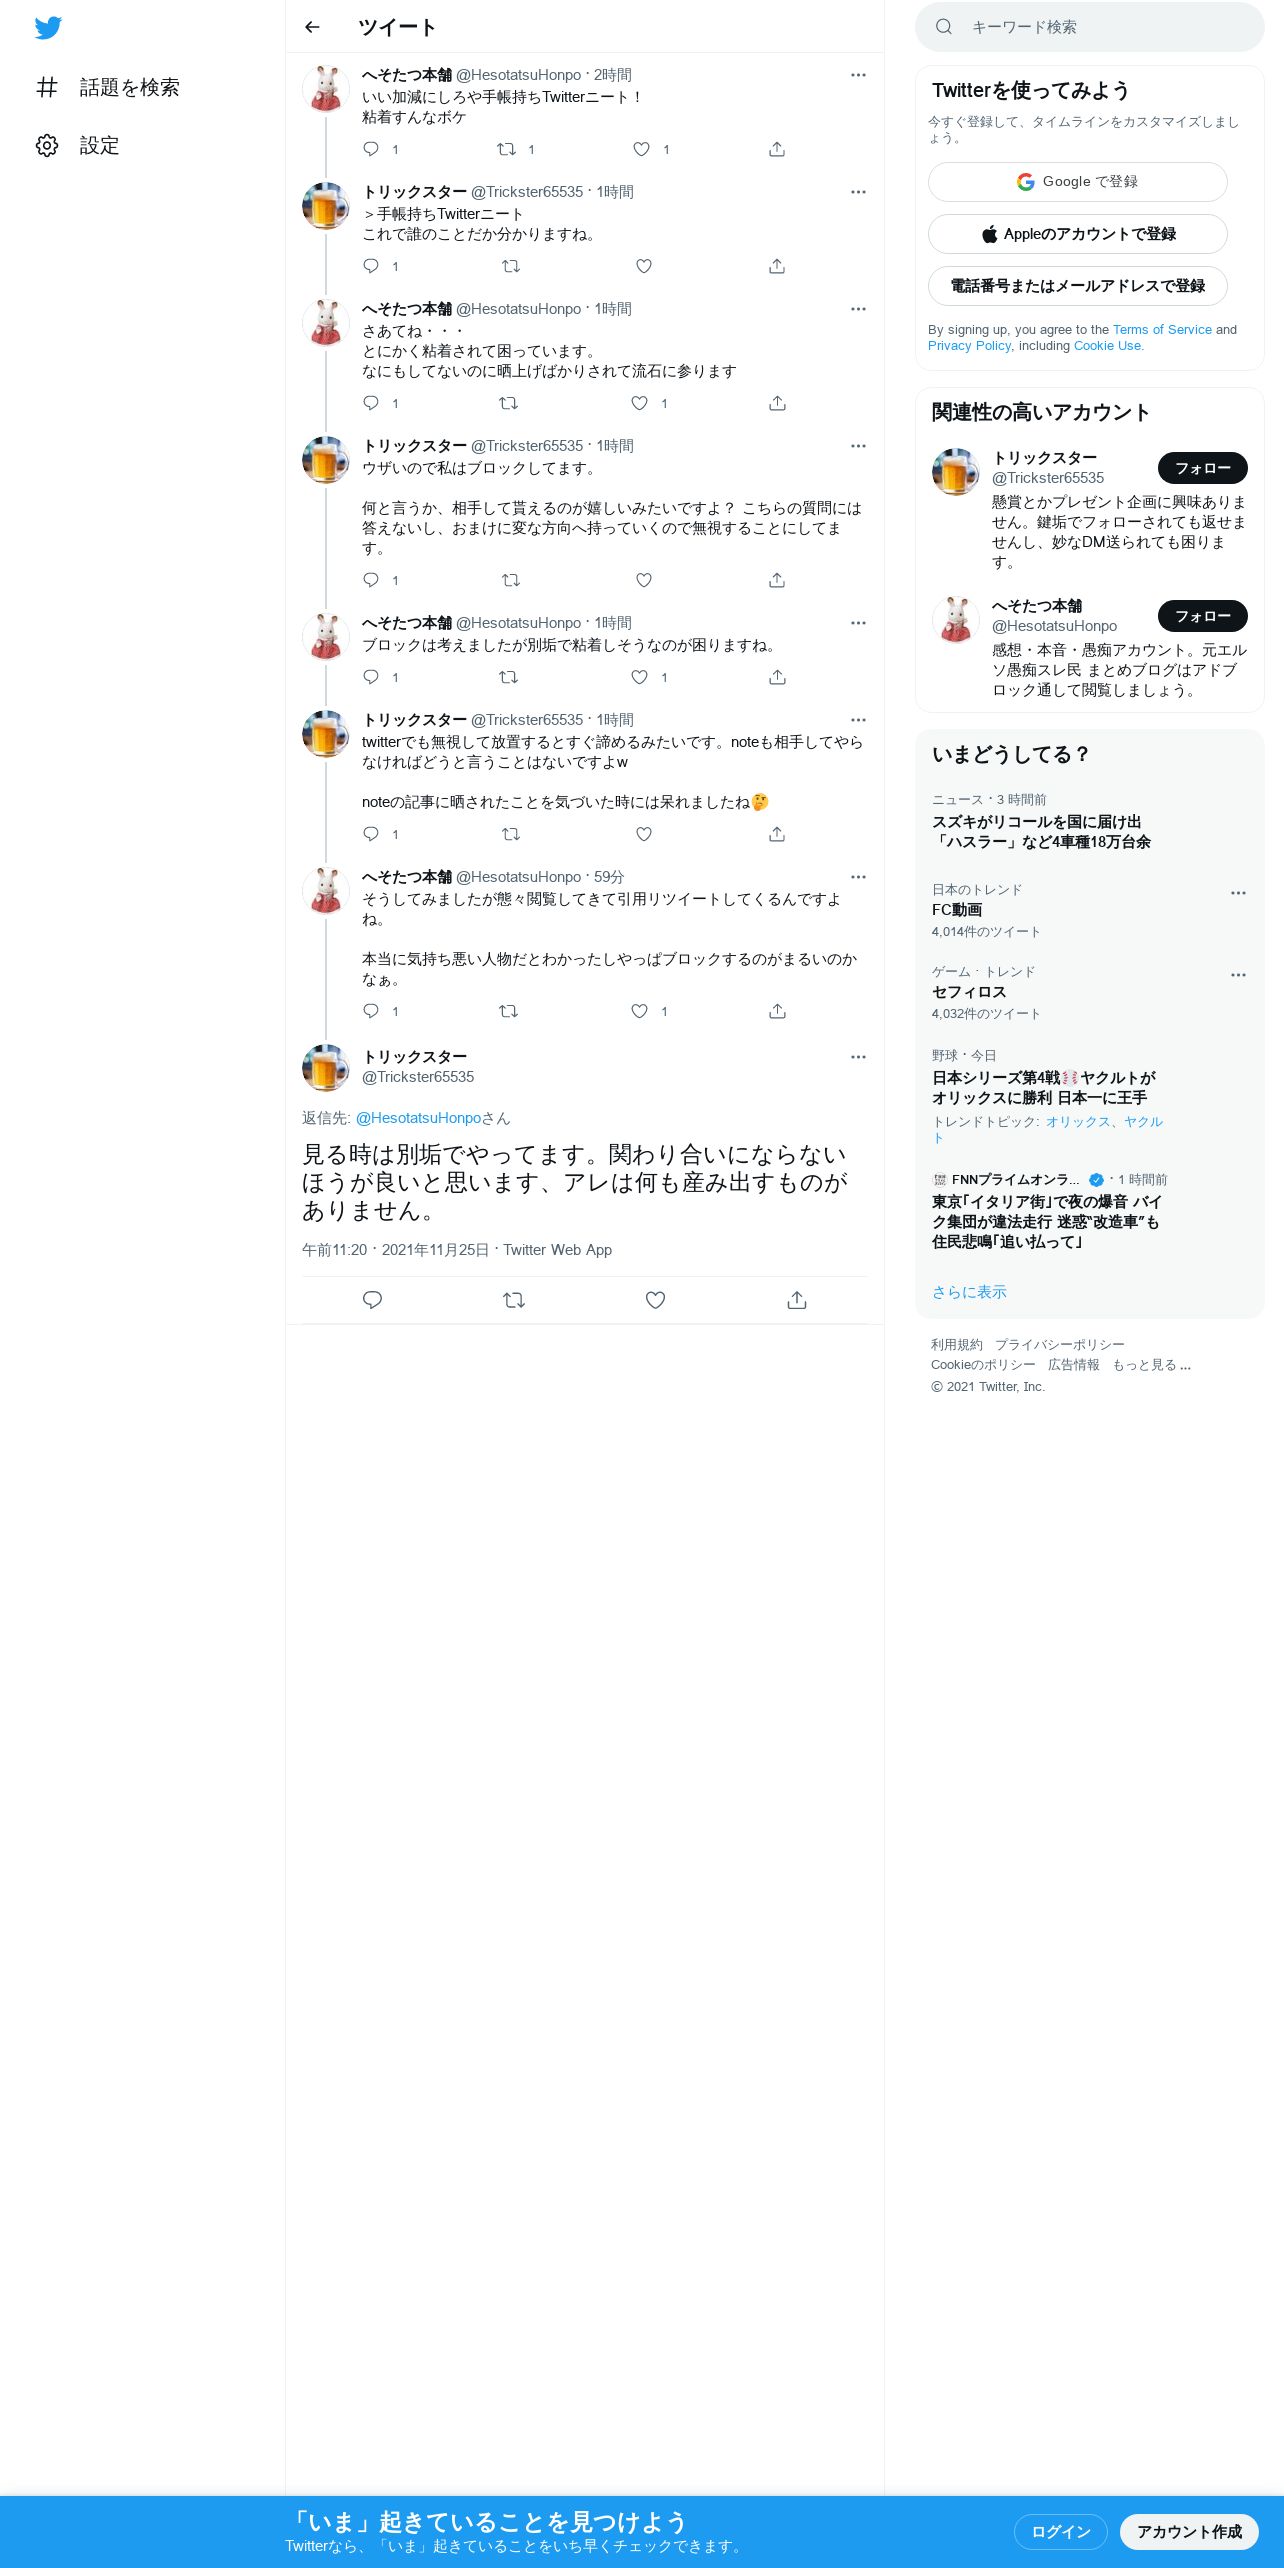
Task: Follow トリックスター in related accounts
Action: [x=1202, y=468]
